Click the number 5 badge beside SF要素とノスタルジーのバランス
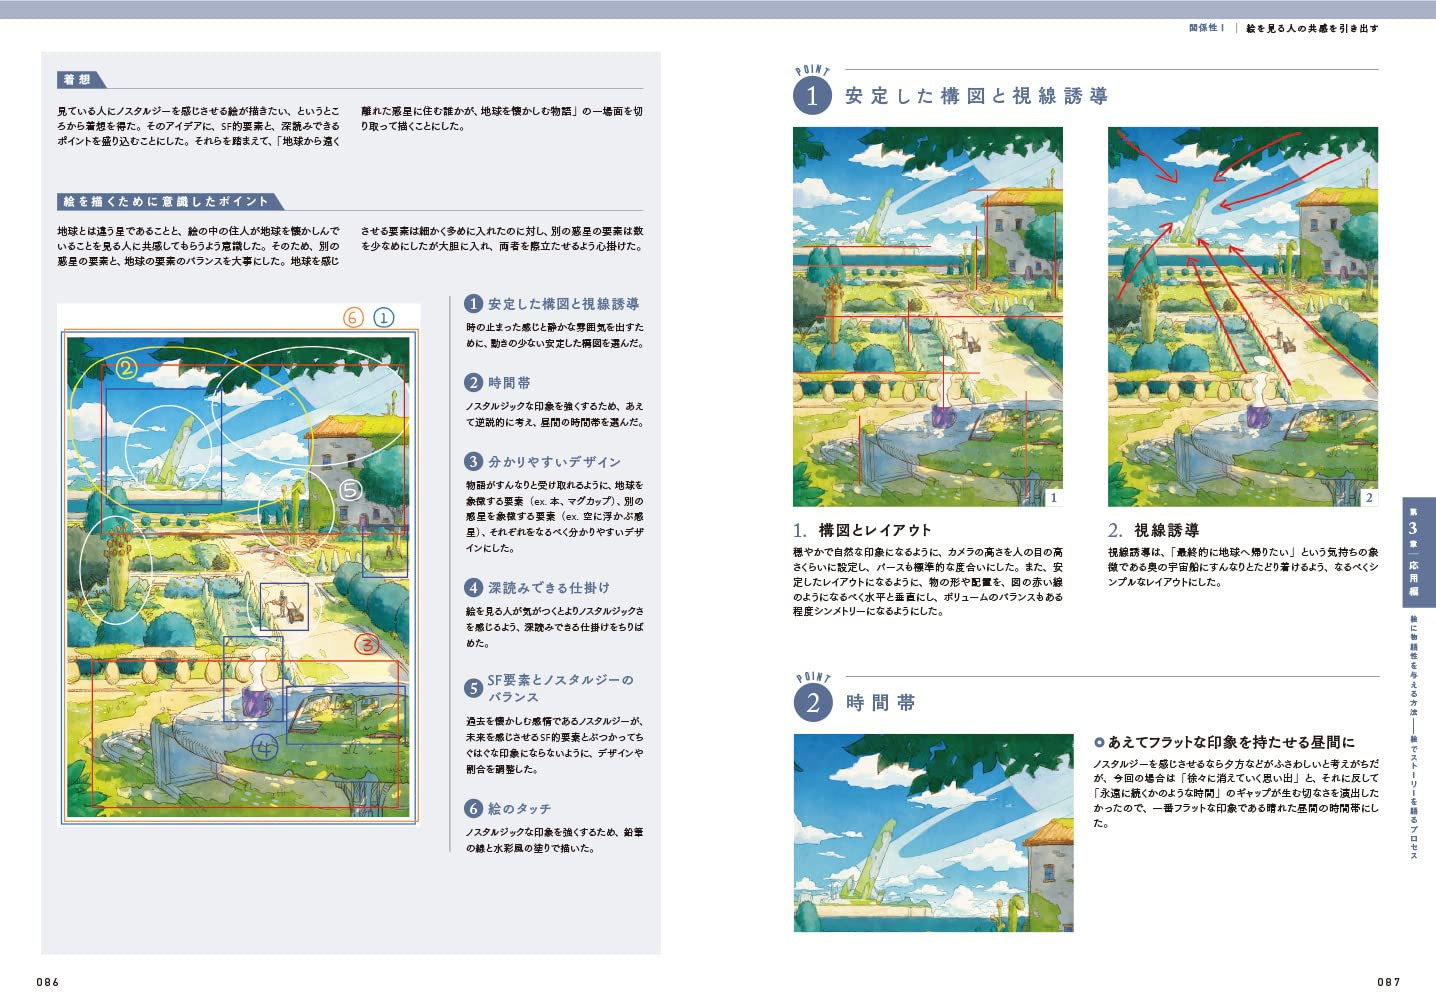1436x1000 pixels. (x=474, y=688)
